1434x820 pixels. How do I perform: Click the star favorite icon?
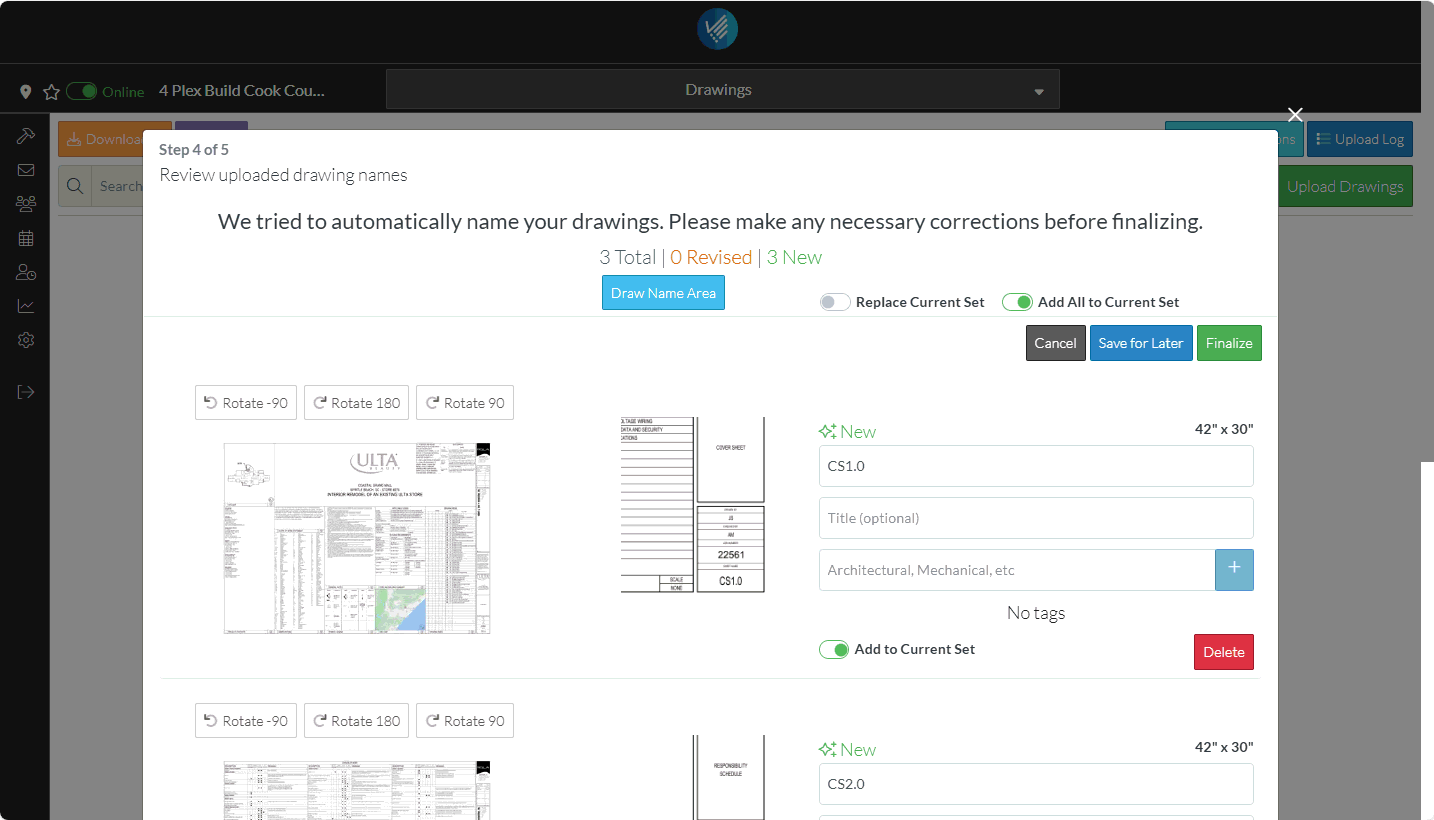click(51, 92)
